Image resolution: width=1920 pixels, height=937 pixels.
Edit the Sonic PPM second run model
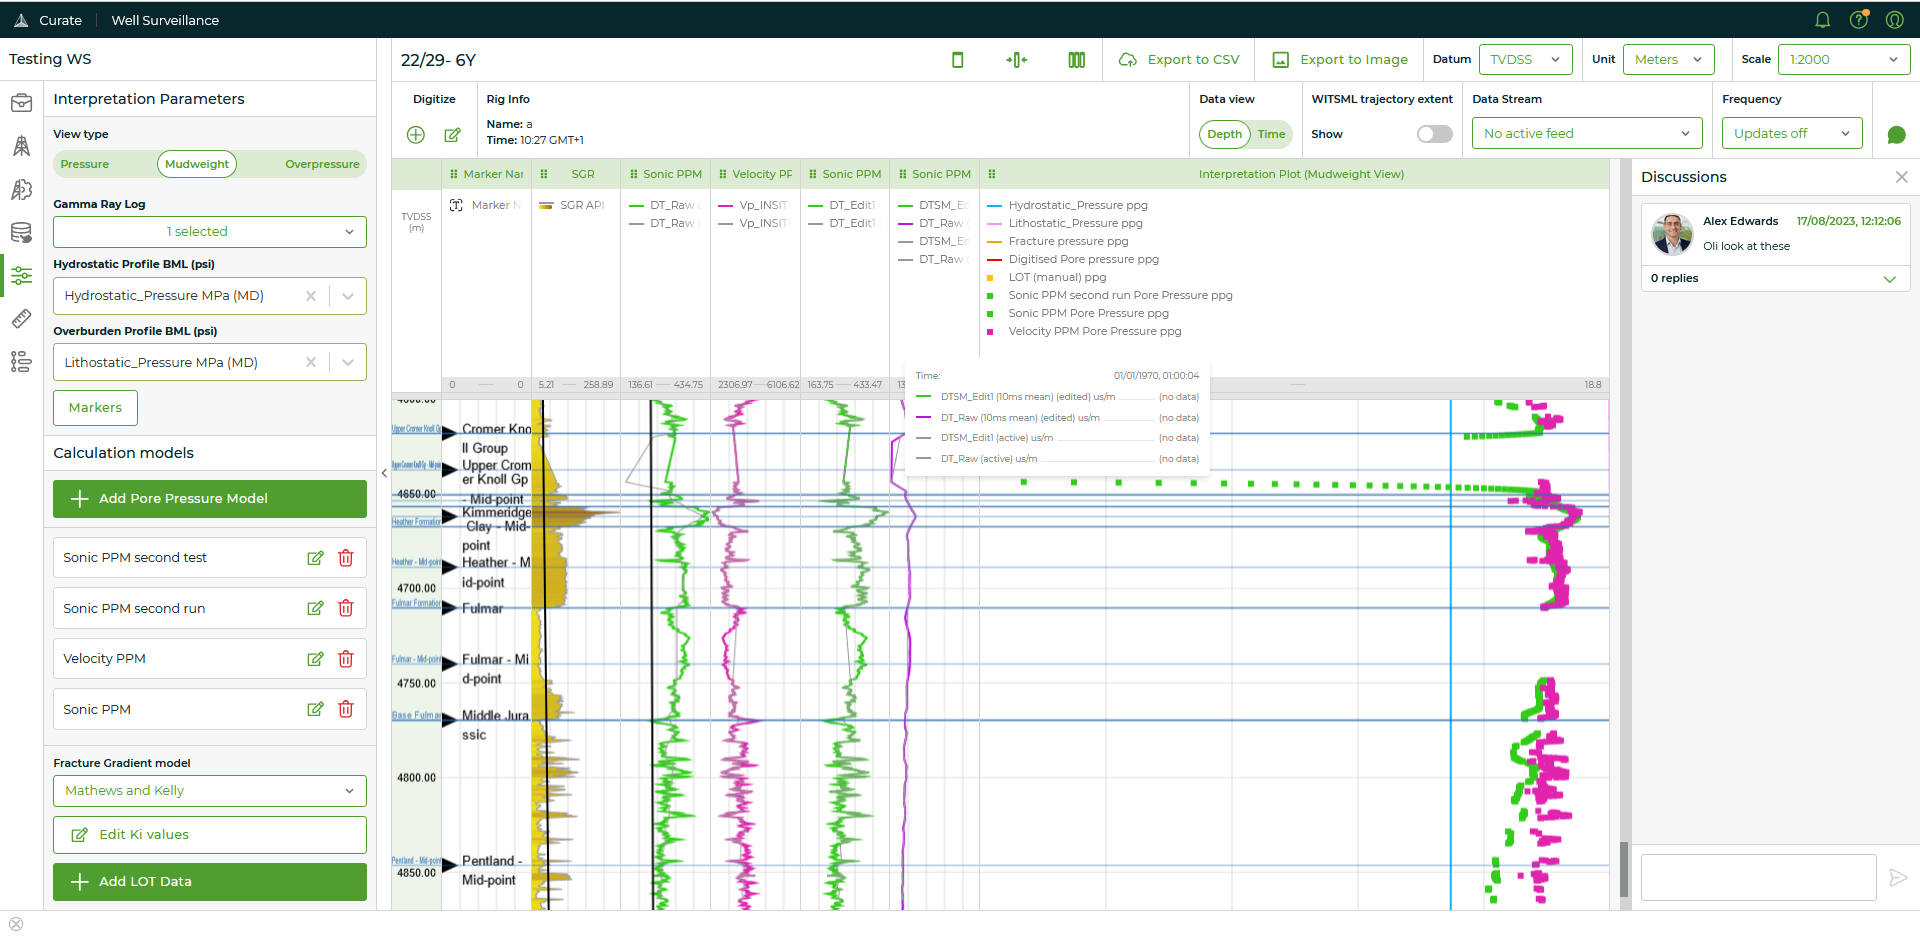point(315,608)
